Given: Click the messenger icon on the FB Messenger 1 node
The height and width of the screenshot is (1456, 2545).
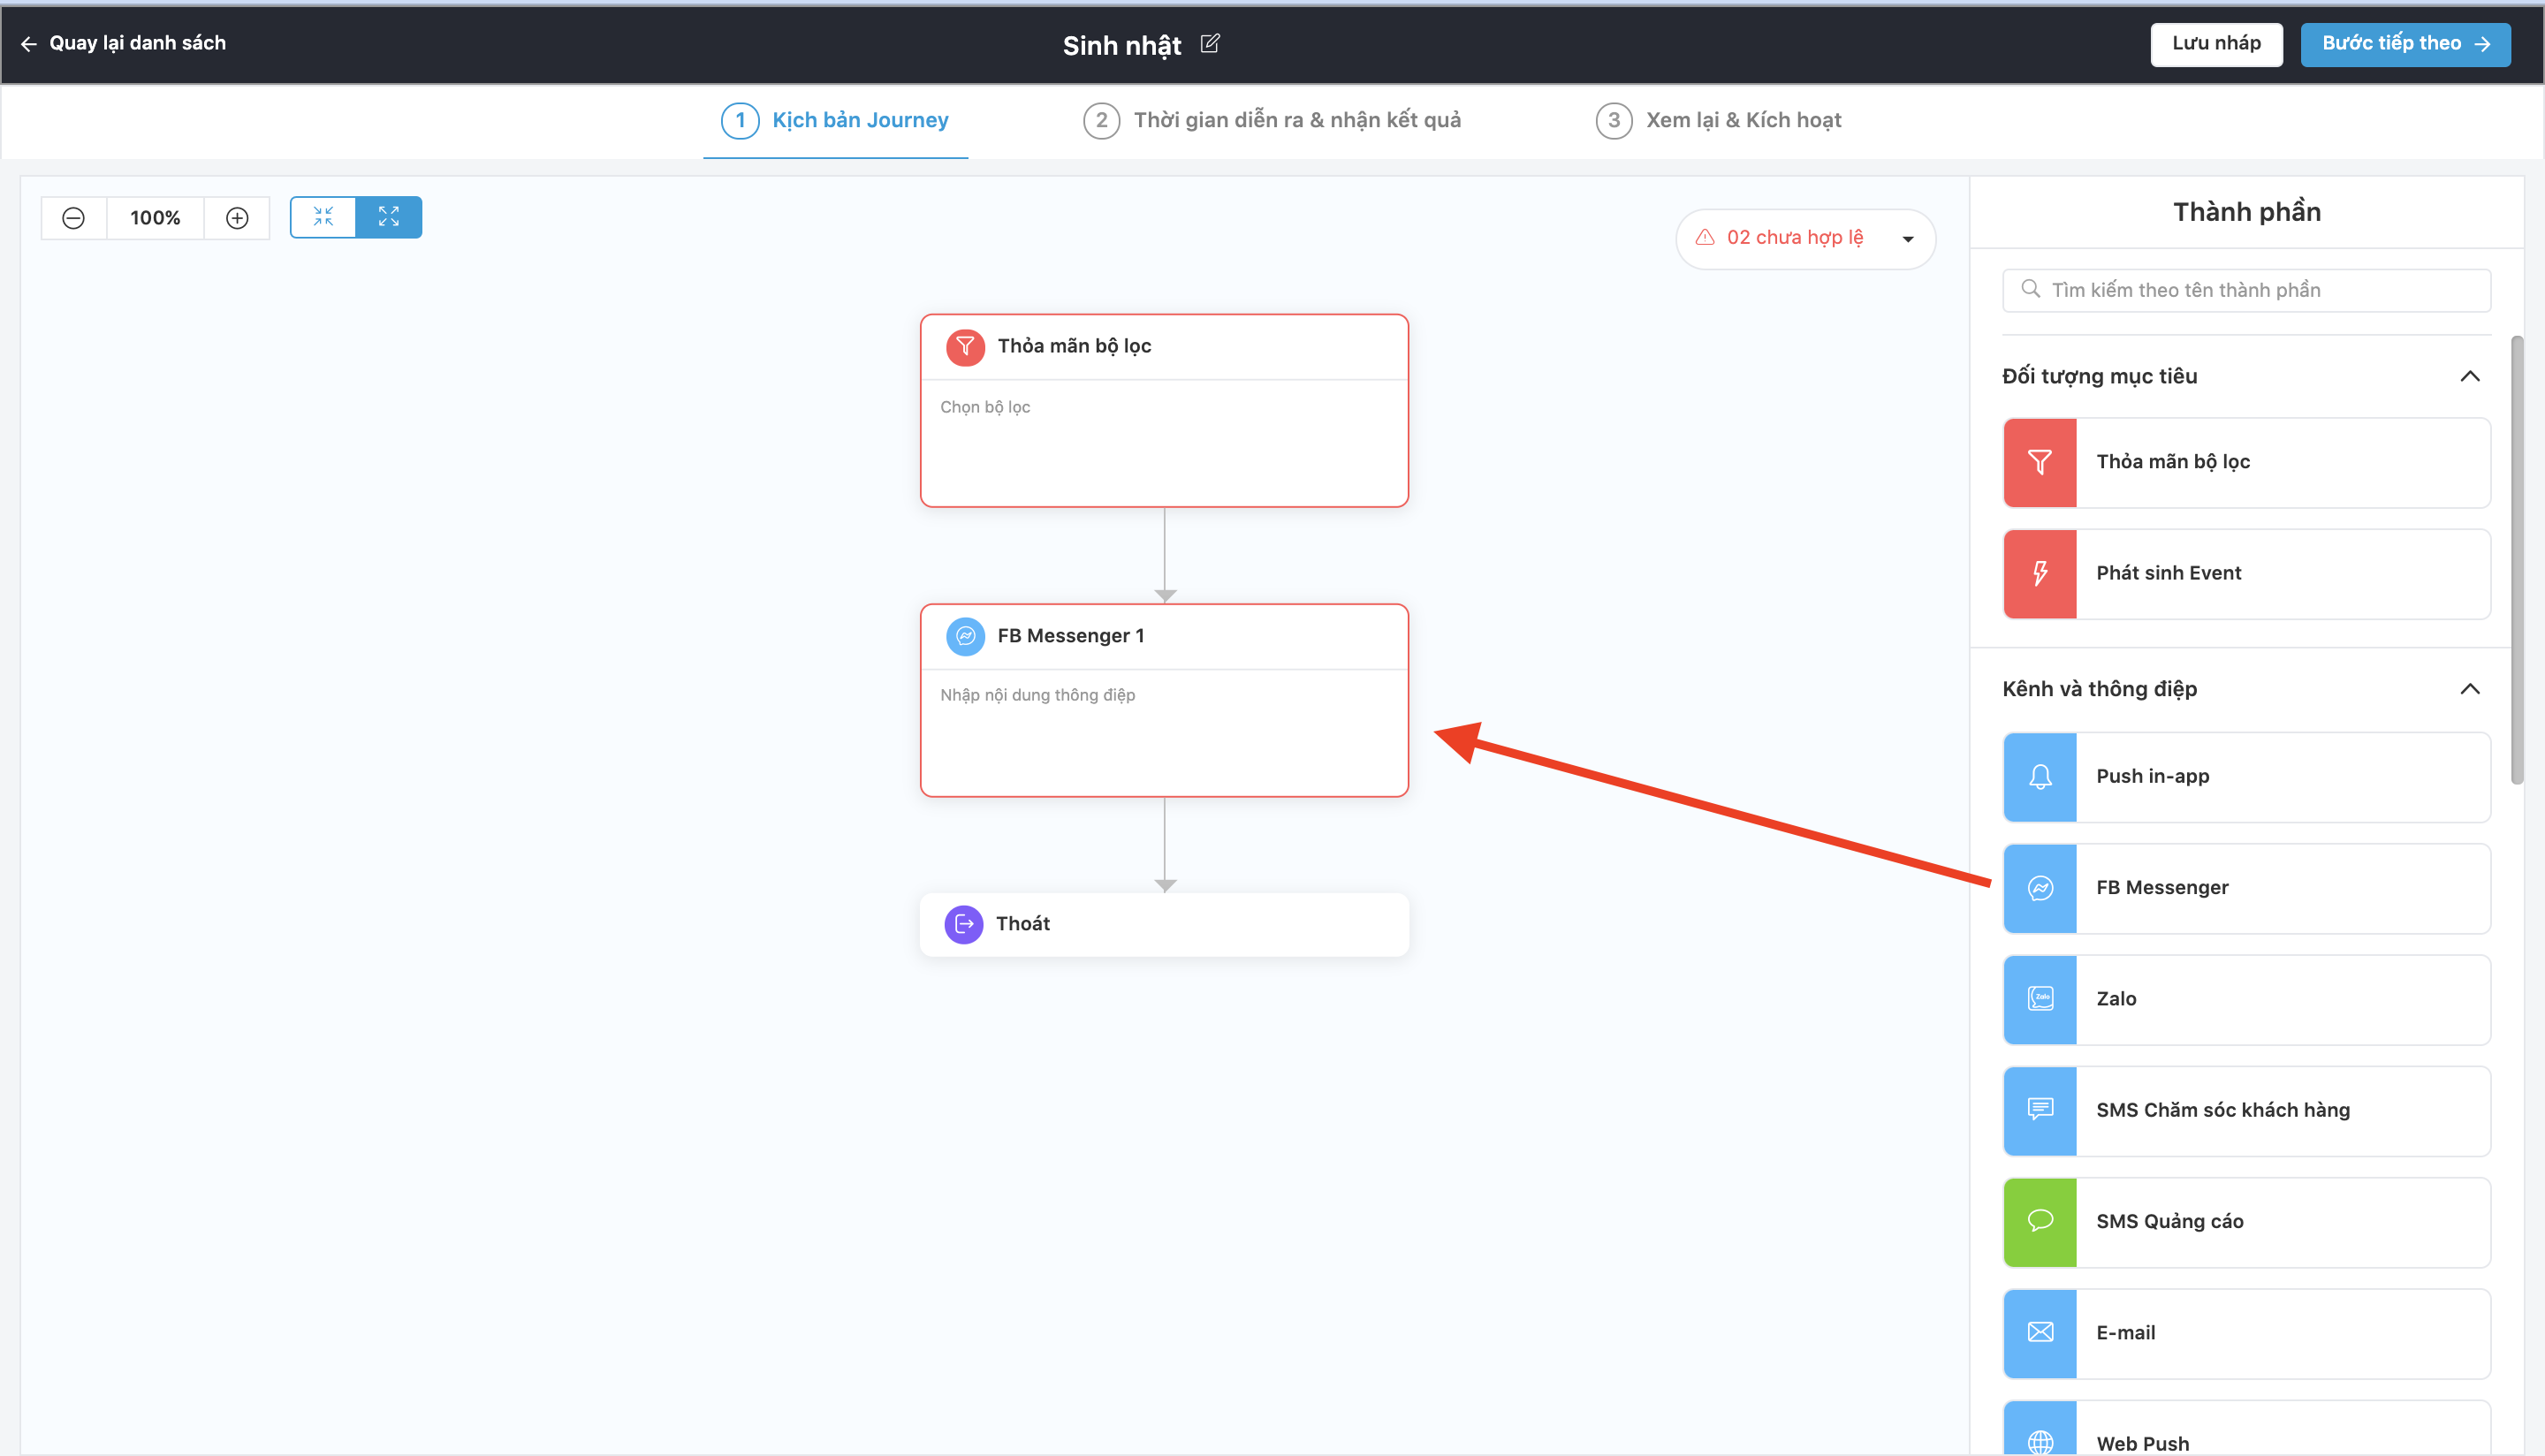Looking at the screenshot, I should [965, 636].
